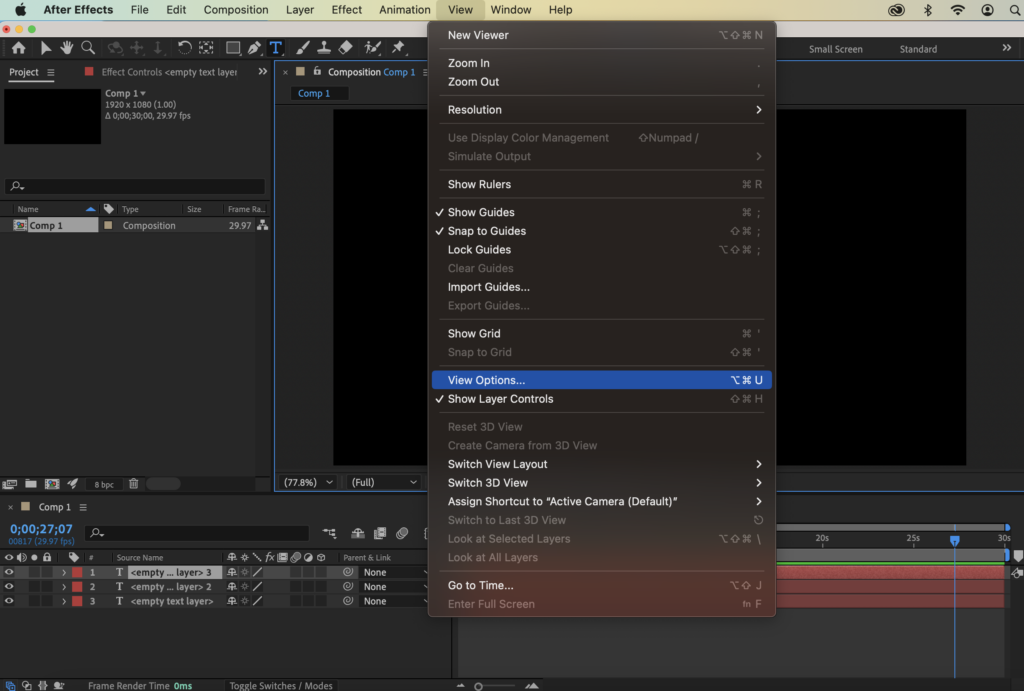Select the Clone Stamp tool
Image resolution: width=1024 pixels, height=691 pixels.
[x=324, y=48]
